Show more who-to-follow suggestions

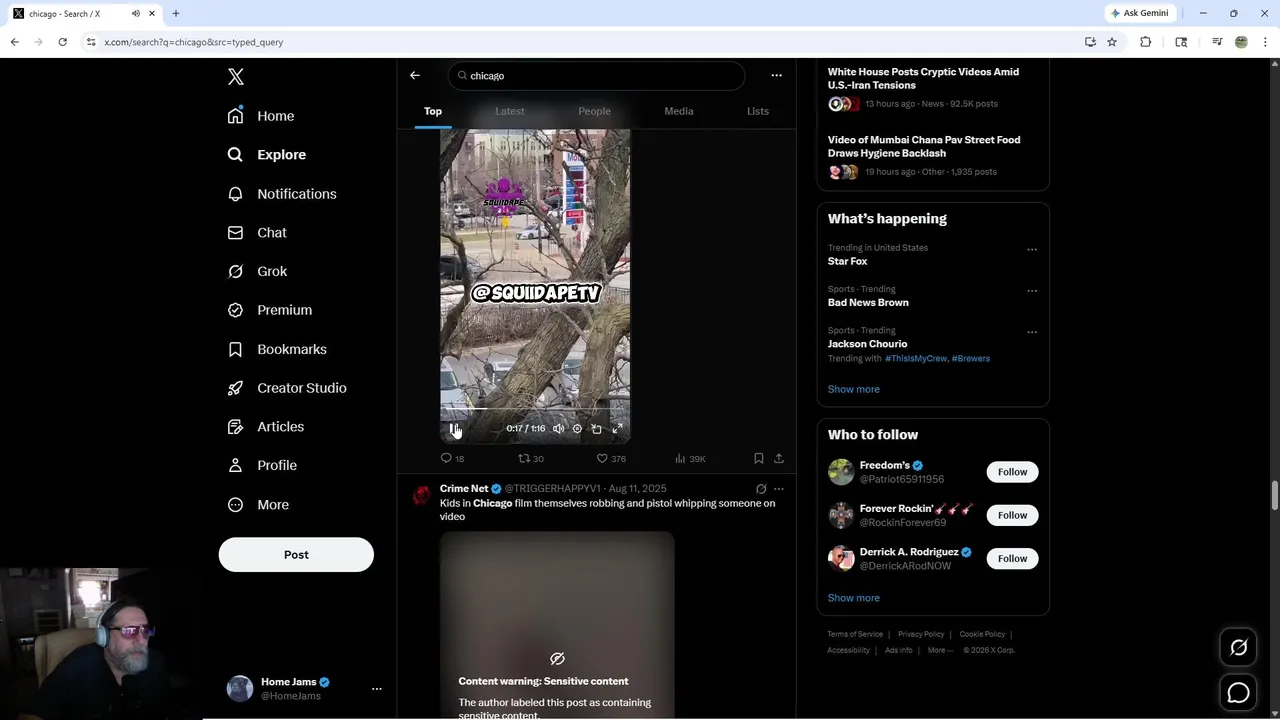tap(853, 598)
